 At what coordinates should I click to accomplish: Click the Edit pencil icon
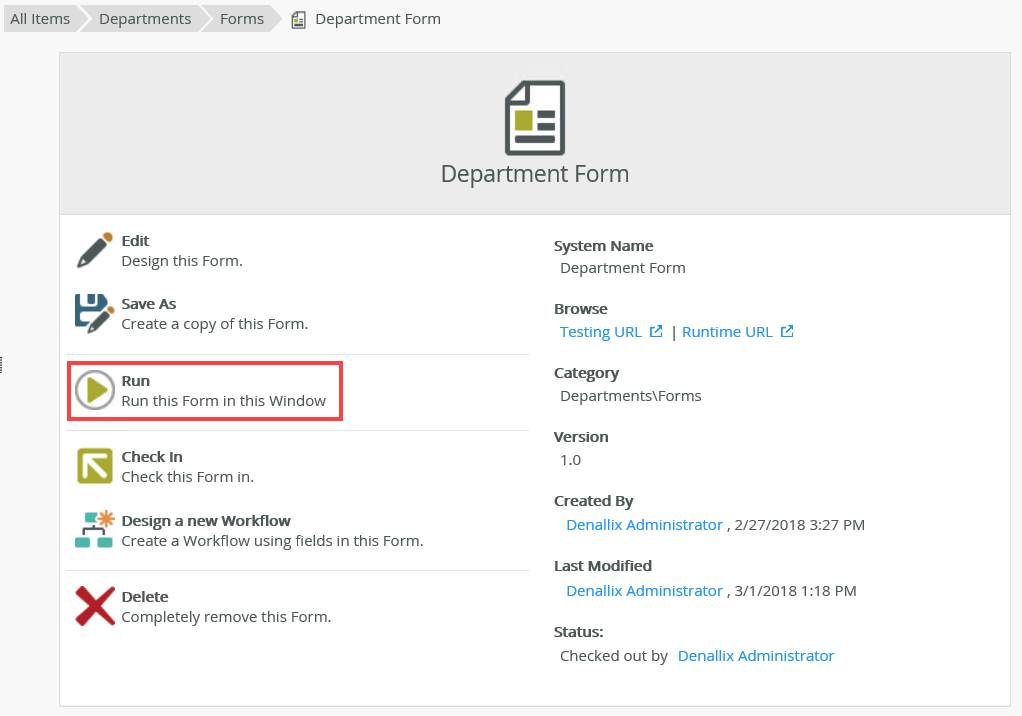point(95,250)
